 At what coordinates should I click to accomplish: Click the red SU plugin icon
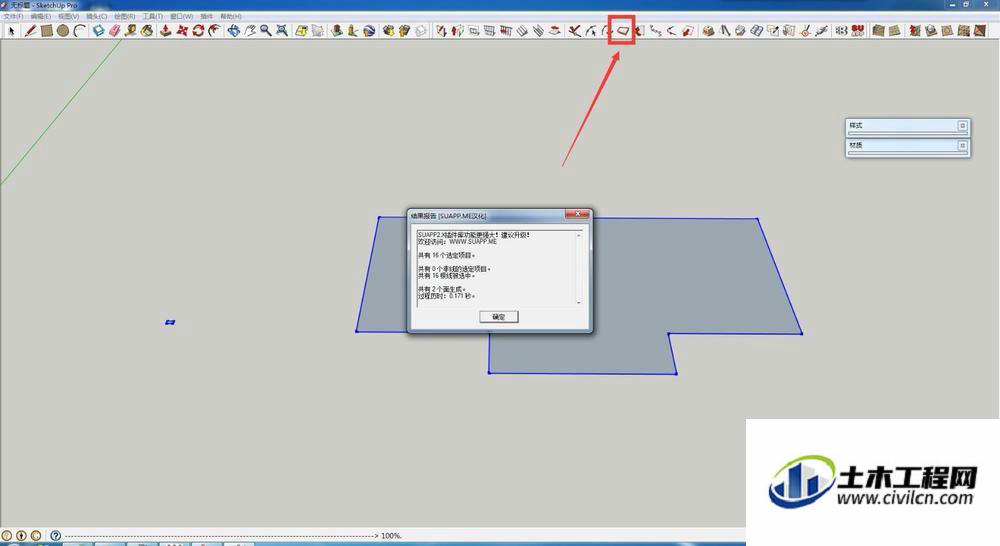(x=858, y=31)
